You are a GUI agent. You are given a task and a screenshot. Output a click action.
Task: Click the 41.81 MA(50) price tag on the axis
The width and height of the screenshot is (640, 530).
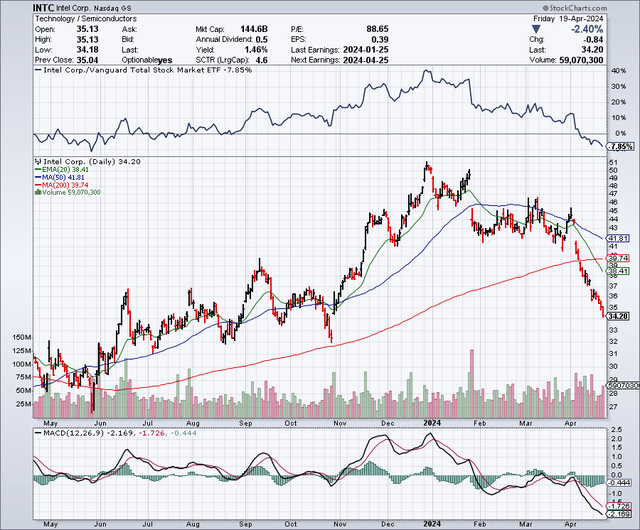(x=618, y=238)
